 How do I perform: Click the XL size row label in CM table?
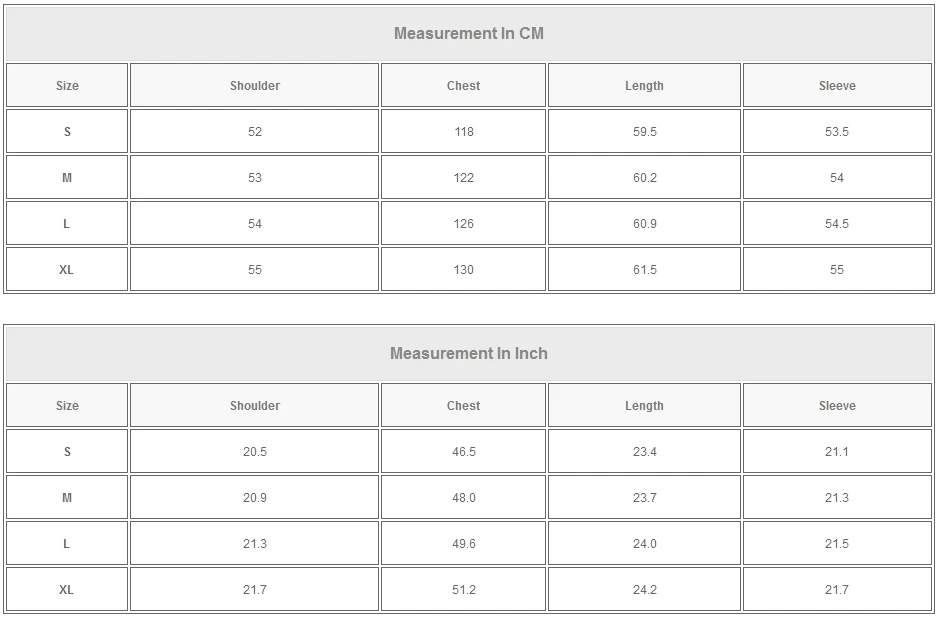click(x=67, y=270)
